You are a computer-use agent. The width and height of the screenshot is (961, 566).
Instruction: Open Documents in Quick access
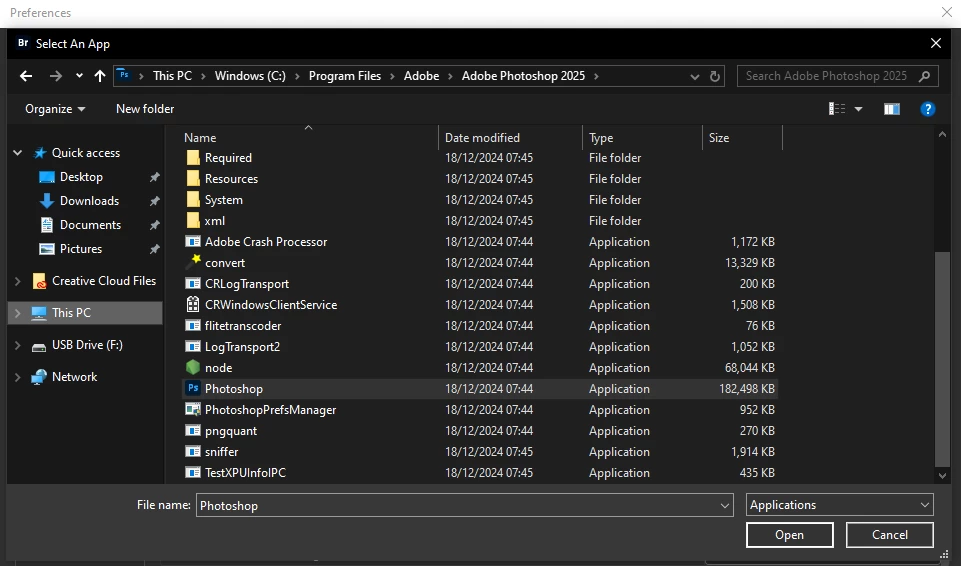(x=90, y=225)
